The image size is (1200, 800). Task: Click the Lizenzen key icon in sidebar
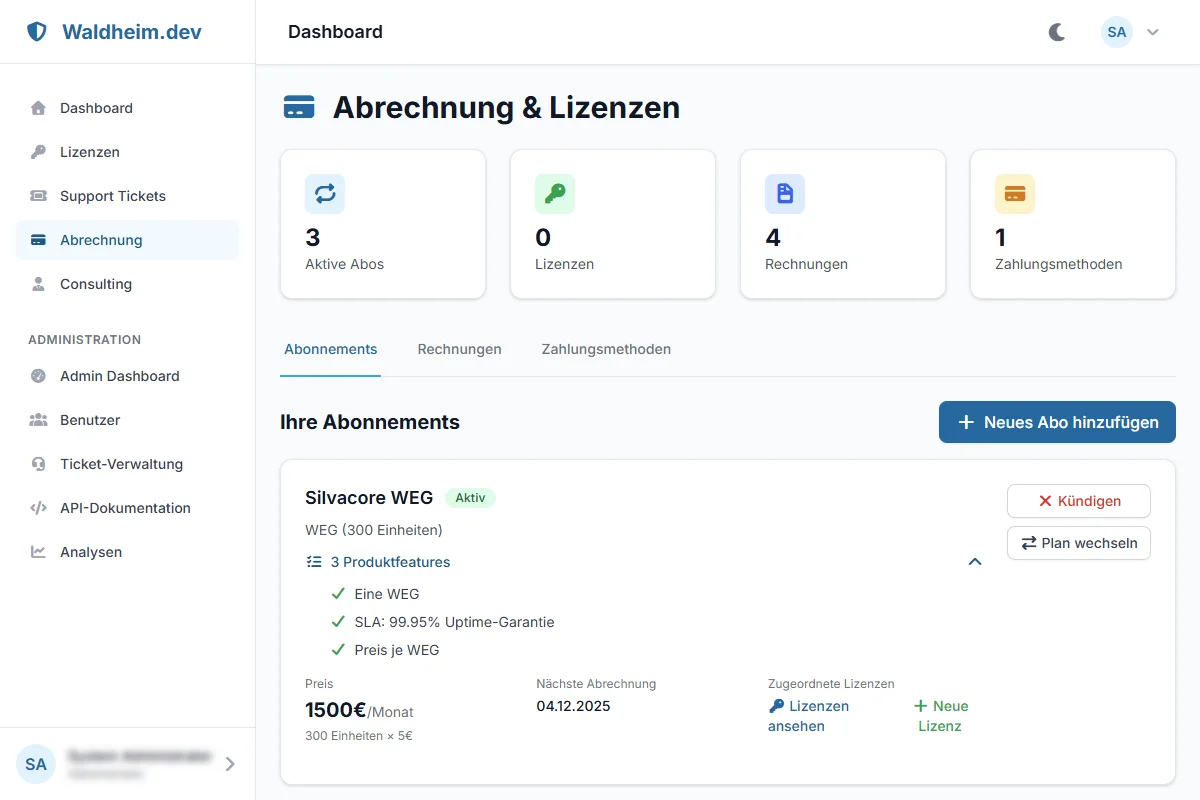pos(38,152)
